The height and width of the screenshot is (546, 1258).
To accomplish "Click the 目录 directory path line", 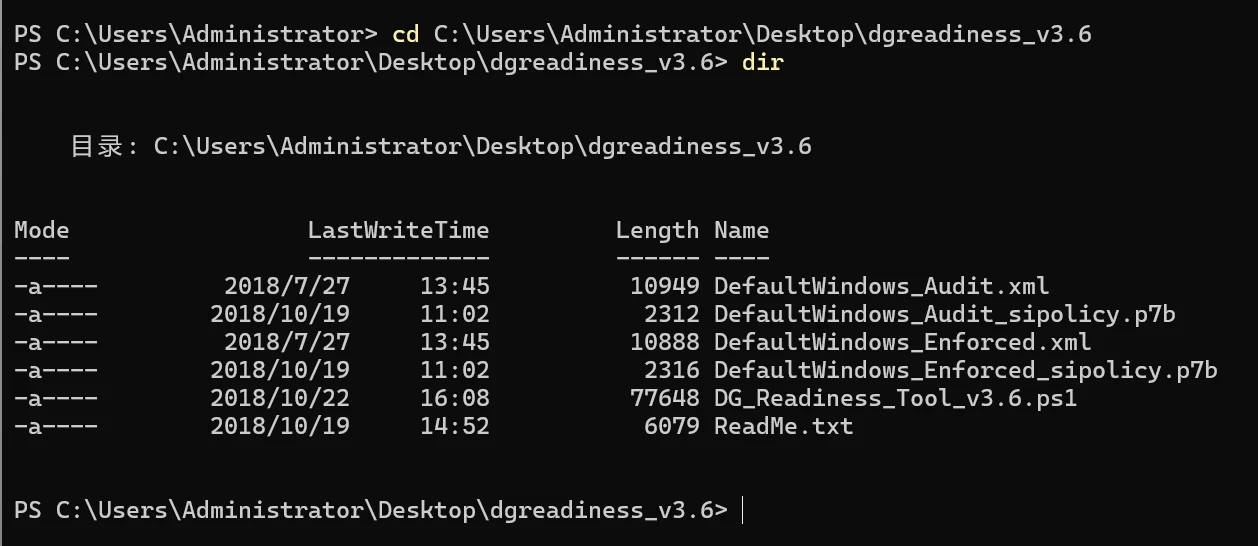I will (x=441, y=146).
